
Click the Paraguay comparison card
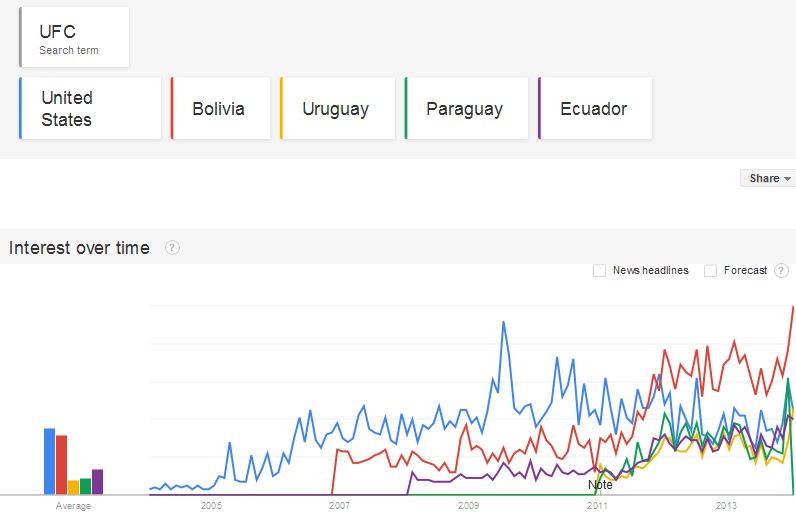point(465,108)
